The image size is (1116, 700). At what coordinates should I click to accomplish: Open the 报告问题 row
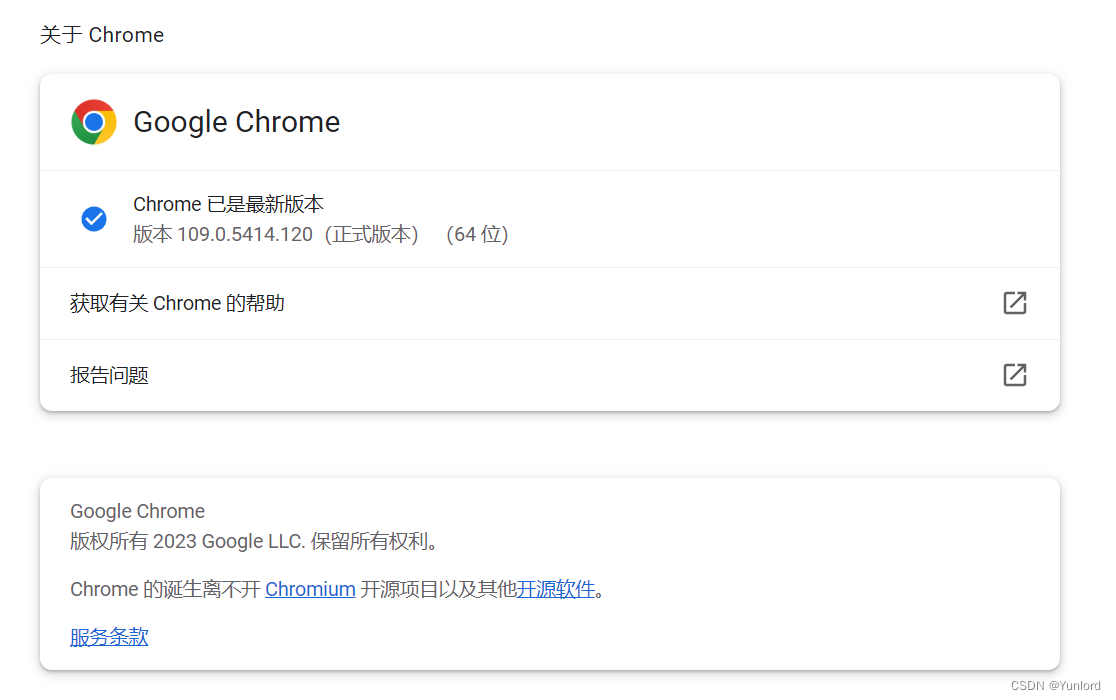click(110, 375)
